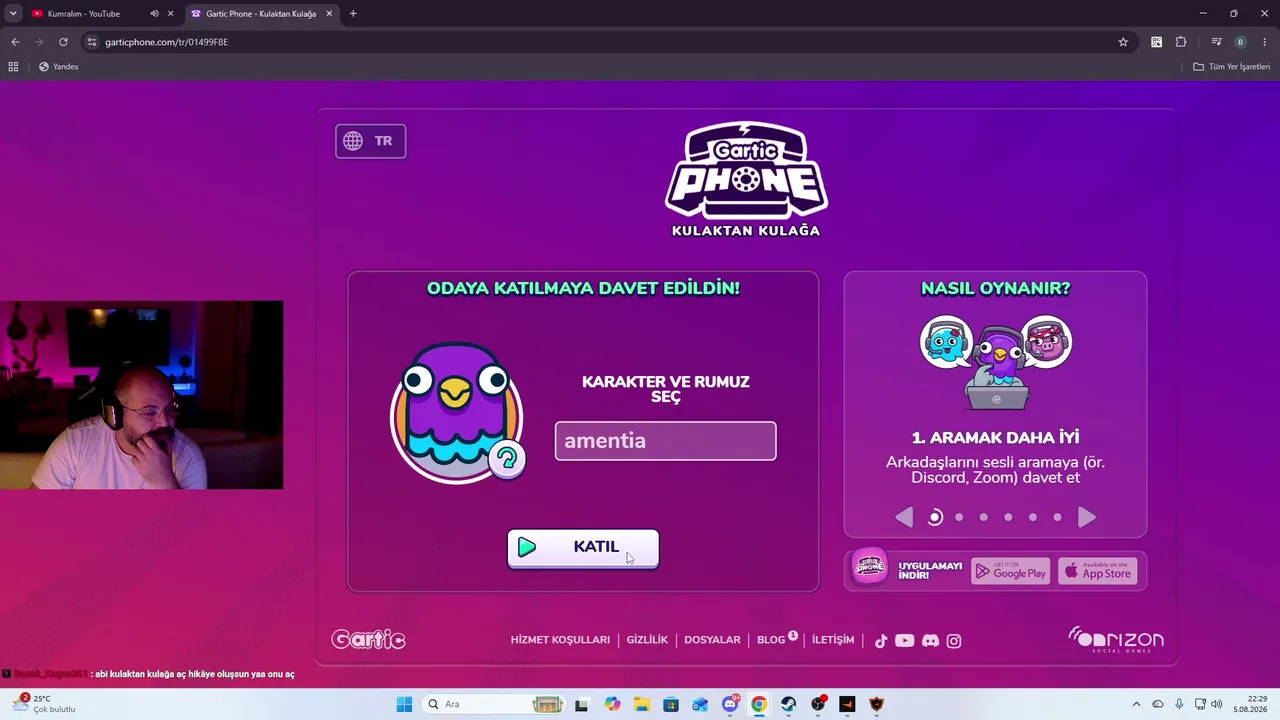Switch to the Gartic Phone browser tab

coord(262,14)
